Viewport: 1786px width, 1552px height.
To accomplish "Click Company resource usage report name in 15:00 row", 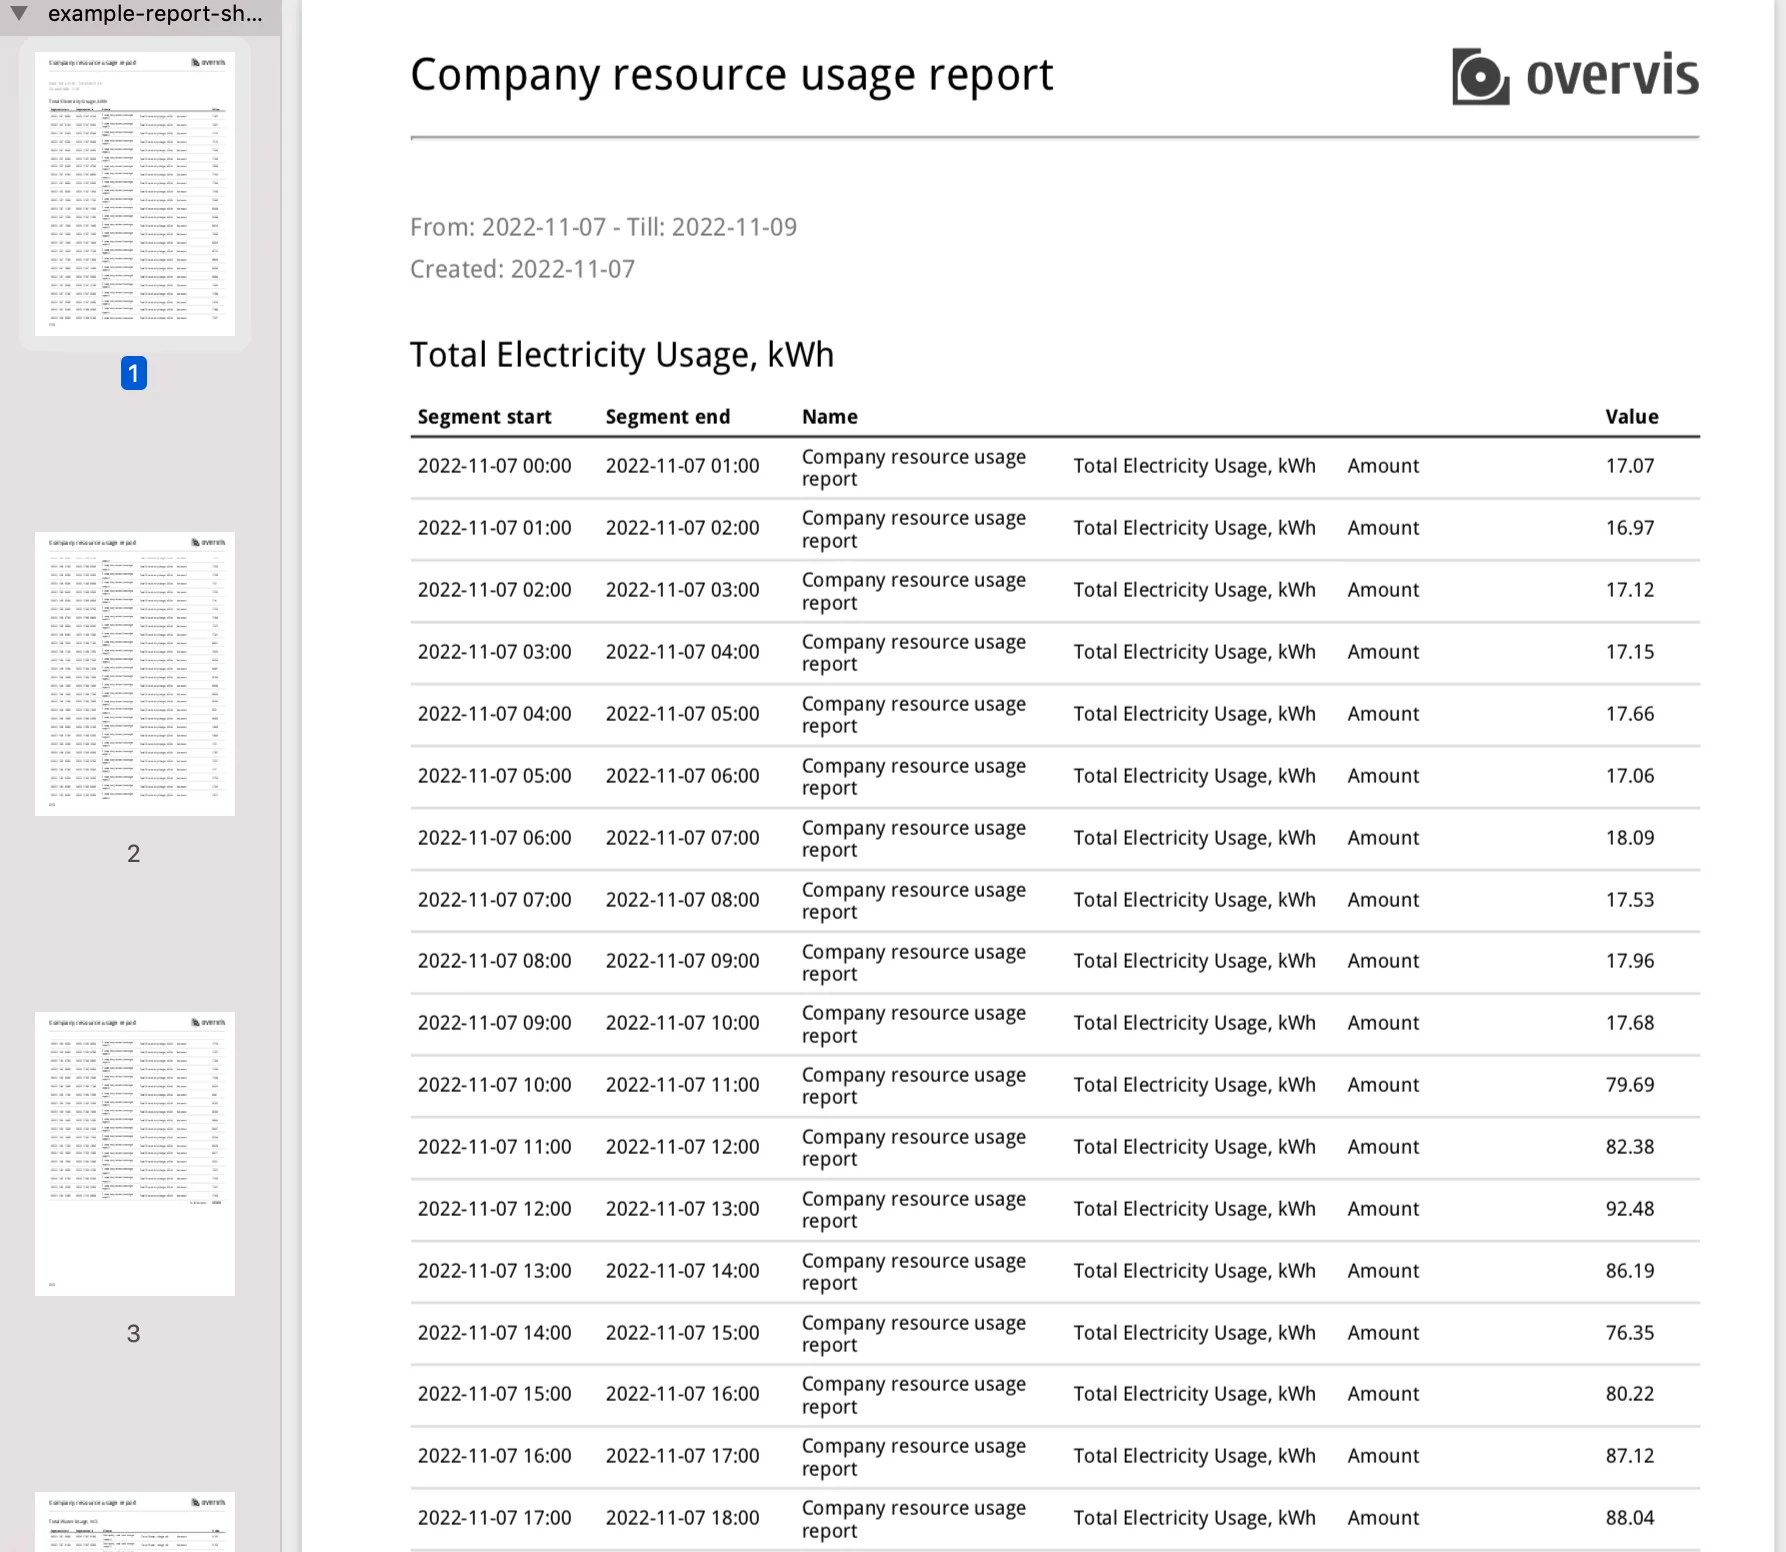I will [x=914, y=1395].
